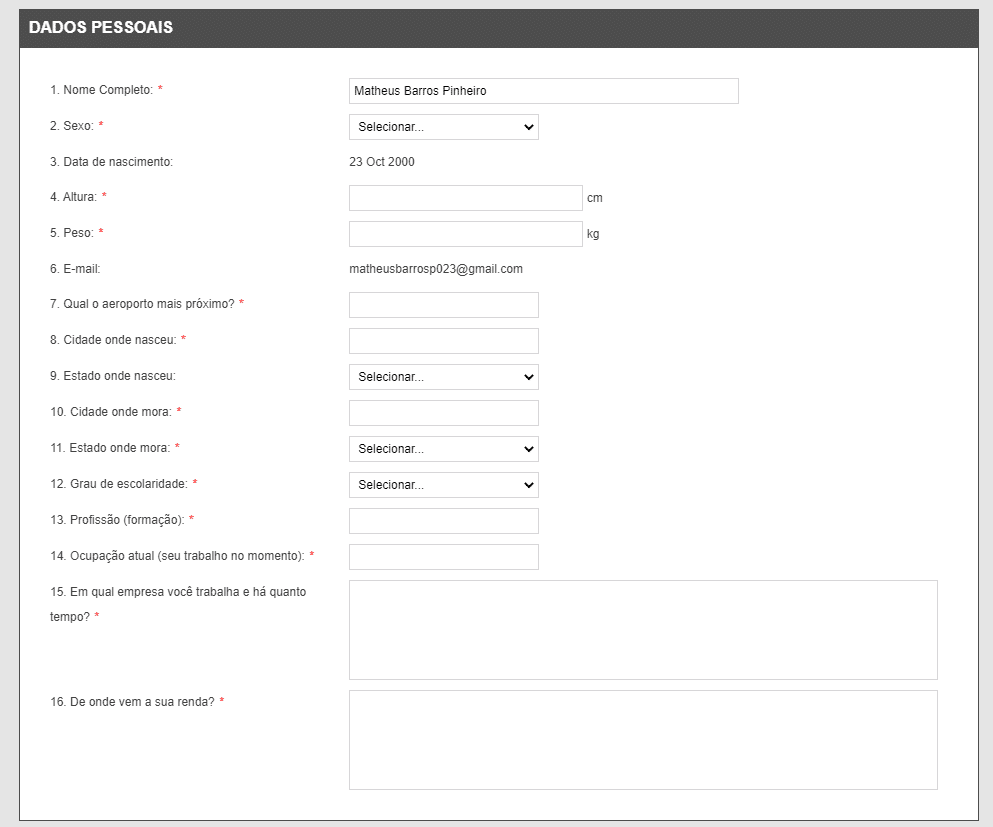Open the Sexo dropdown

click(443, 127)
